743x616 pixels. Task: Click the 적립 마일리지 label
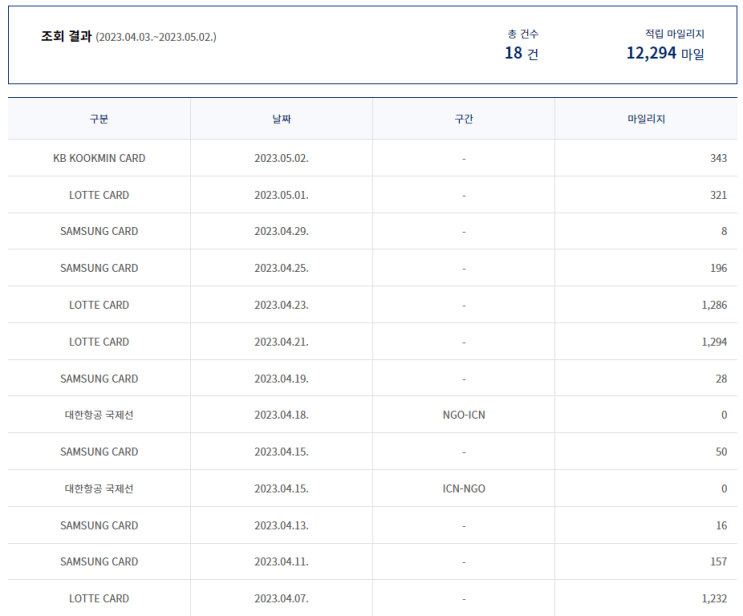[x=675, y=34]
